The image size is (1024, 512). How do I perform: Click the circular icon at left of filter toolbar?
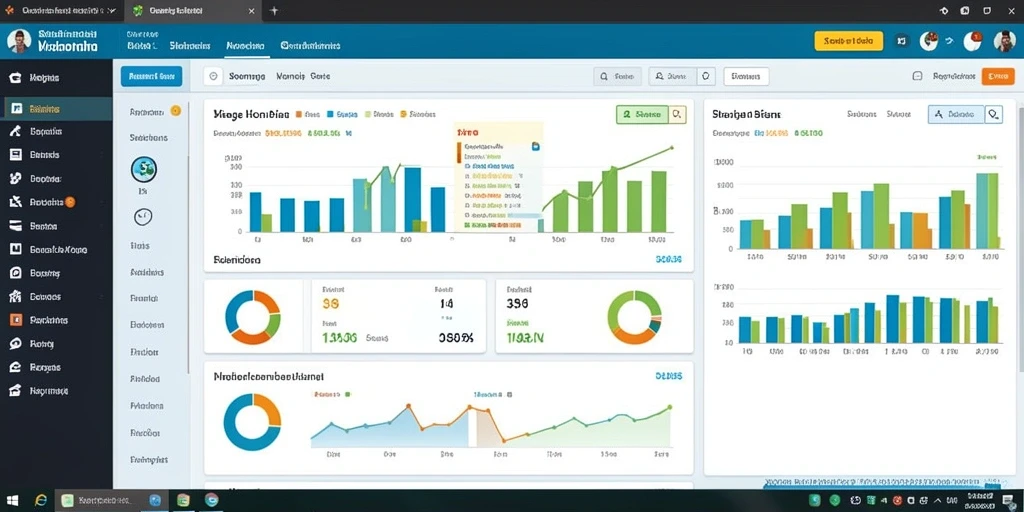click(213, 76)
